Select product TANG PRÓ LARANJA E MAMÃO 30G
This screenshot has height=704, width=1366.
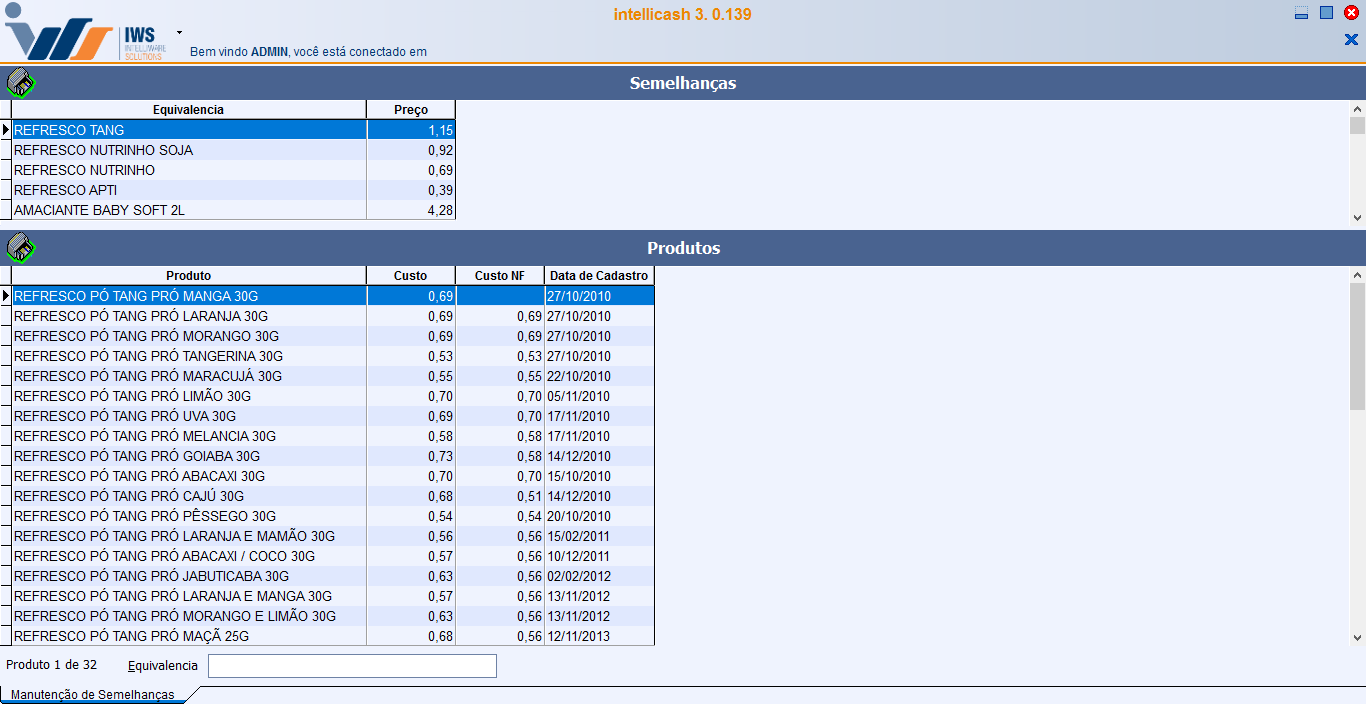tap(333, 536)
